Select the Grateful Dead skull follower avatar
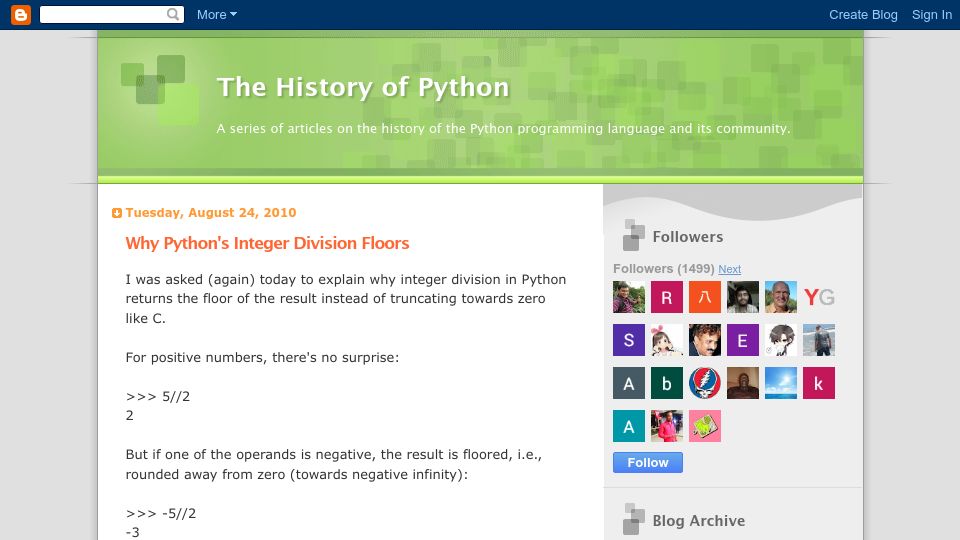The image size is (960, 540). click(705, 383)
